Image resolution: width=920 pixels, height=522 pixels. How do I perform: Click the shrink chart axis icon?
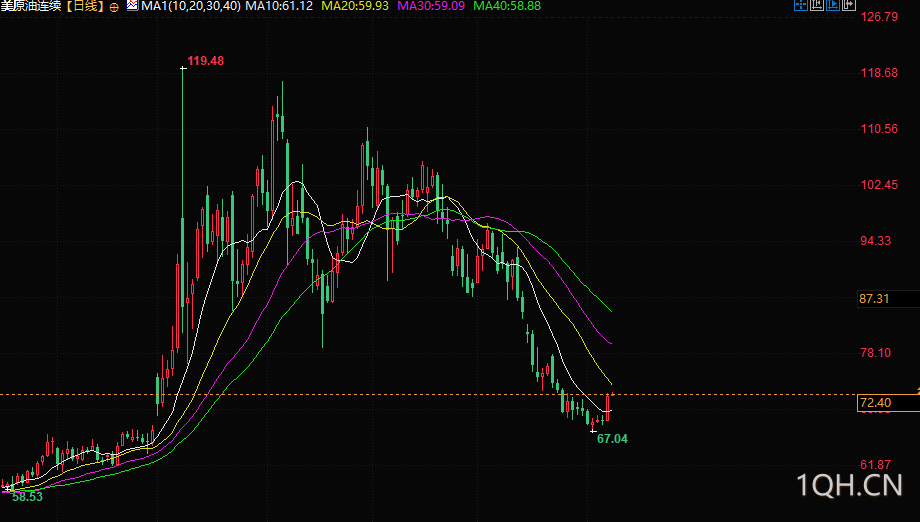point(817,5)
